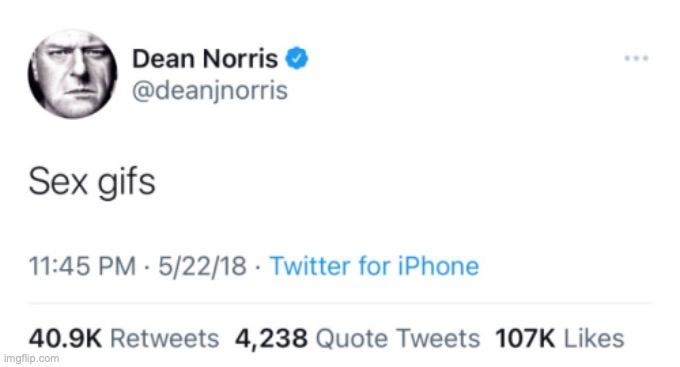
Task: Click the imgflip.com watermark
Action: [31, 359]
